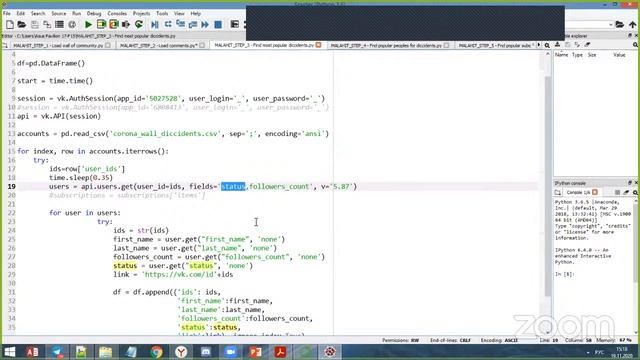640x360 pixels.
Task: Close the Console 1/A tab
Action: click(x=595, y=192)
